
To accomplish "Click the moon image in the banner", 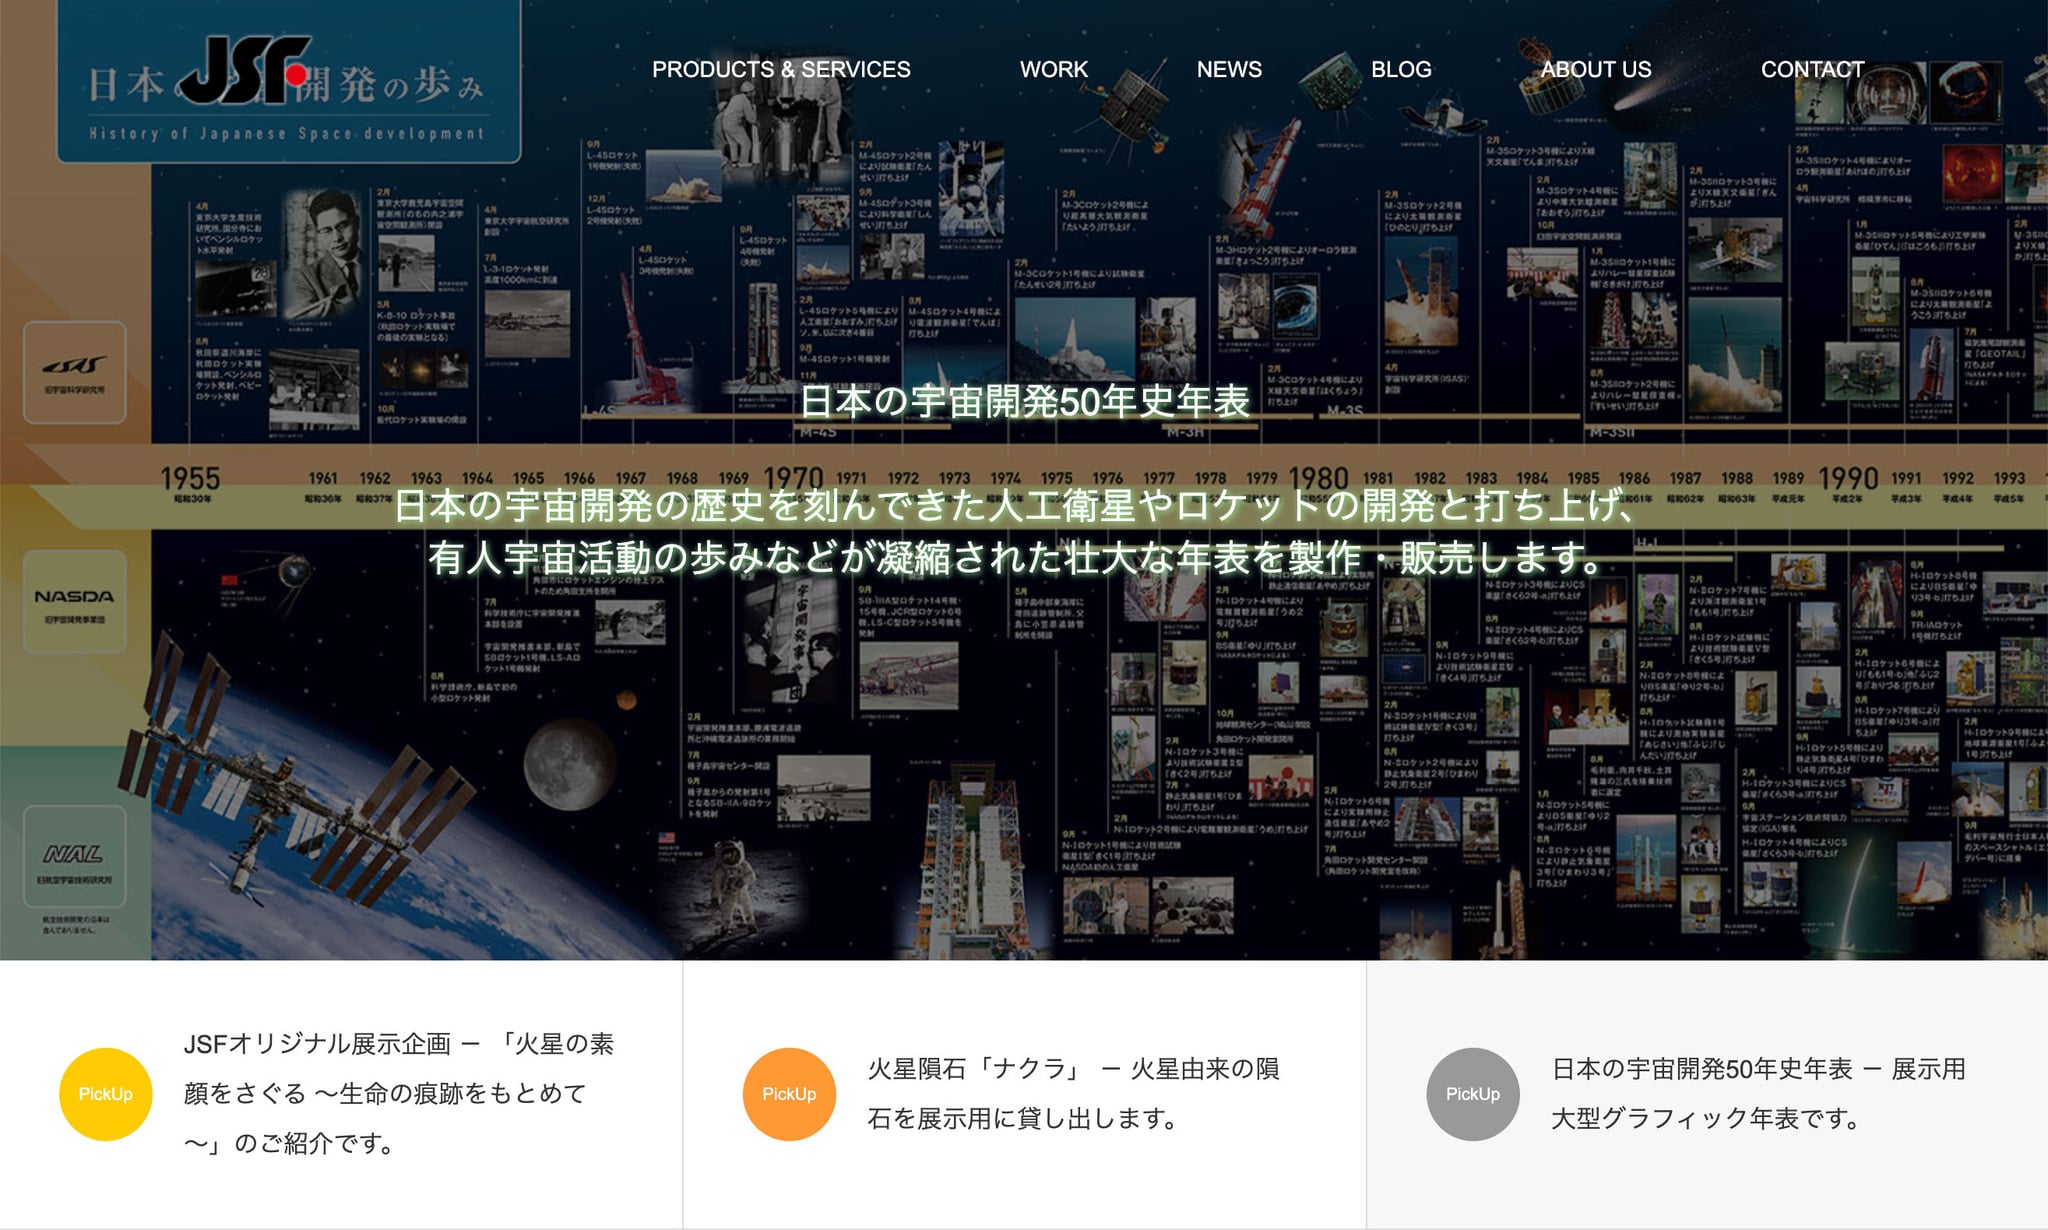I will click(x=569, y=765).
